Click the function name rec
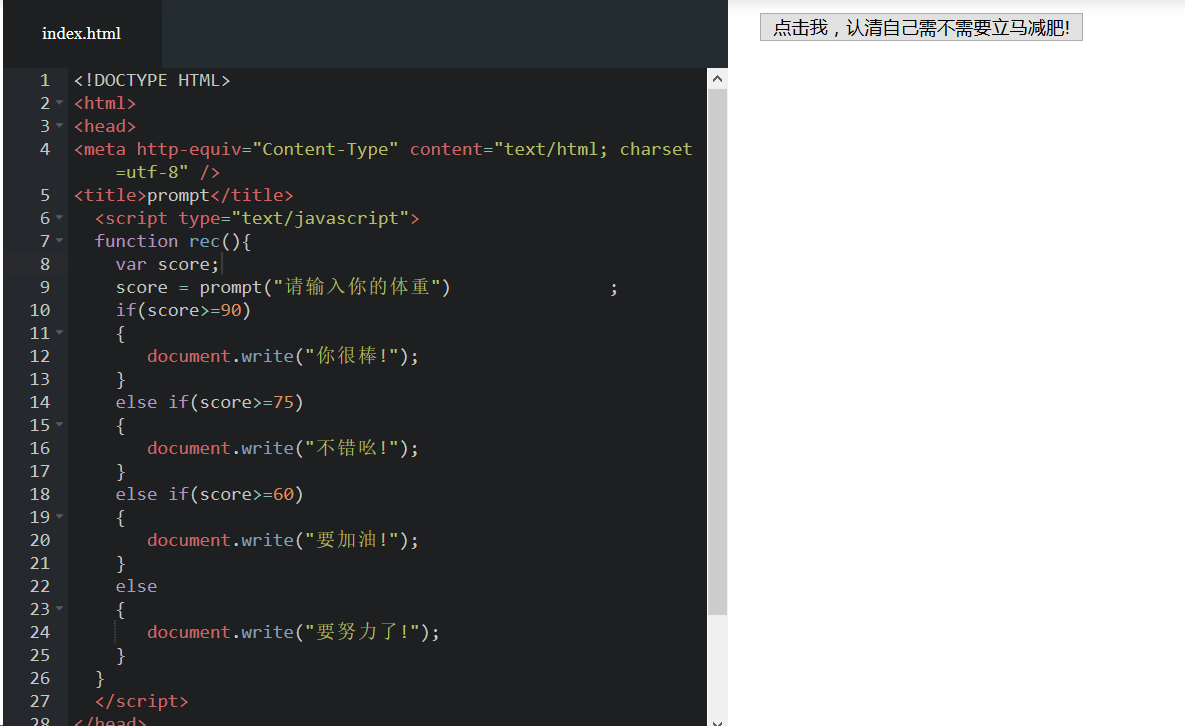 (x=204, y=241)
